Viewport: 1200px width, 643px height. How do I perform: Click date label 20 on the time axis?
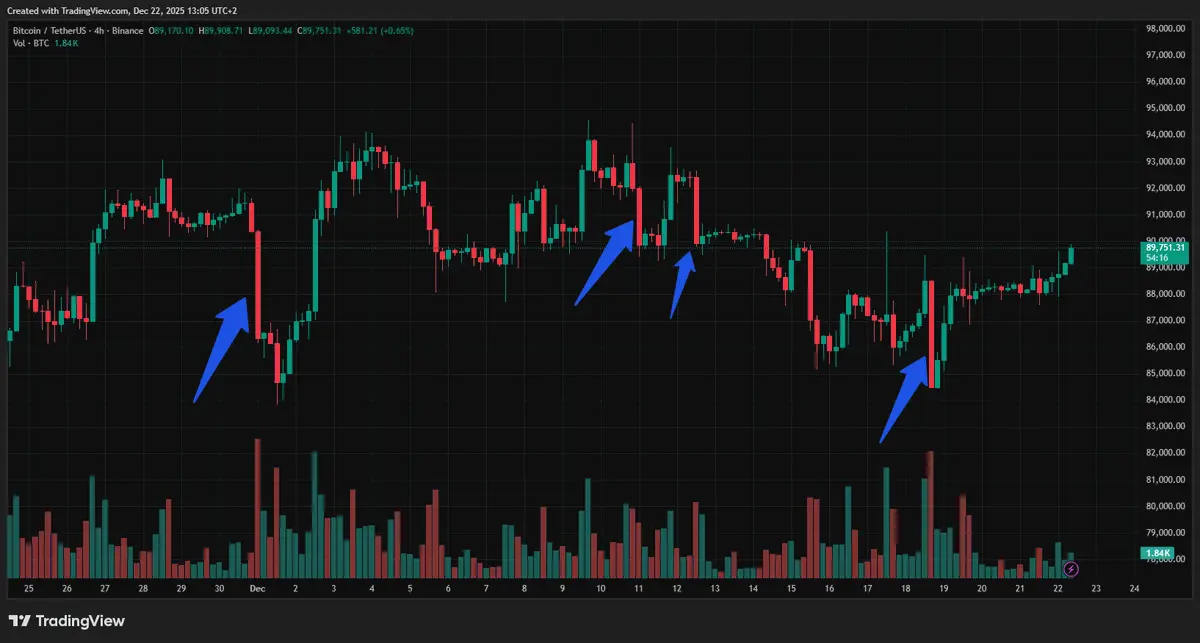click(982, 589)
